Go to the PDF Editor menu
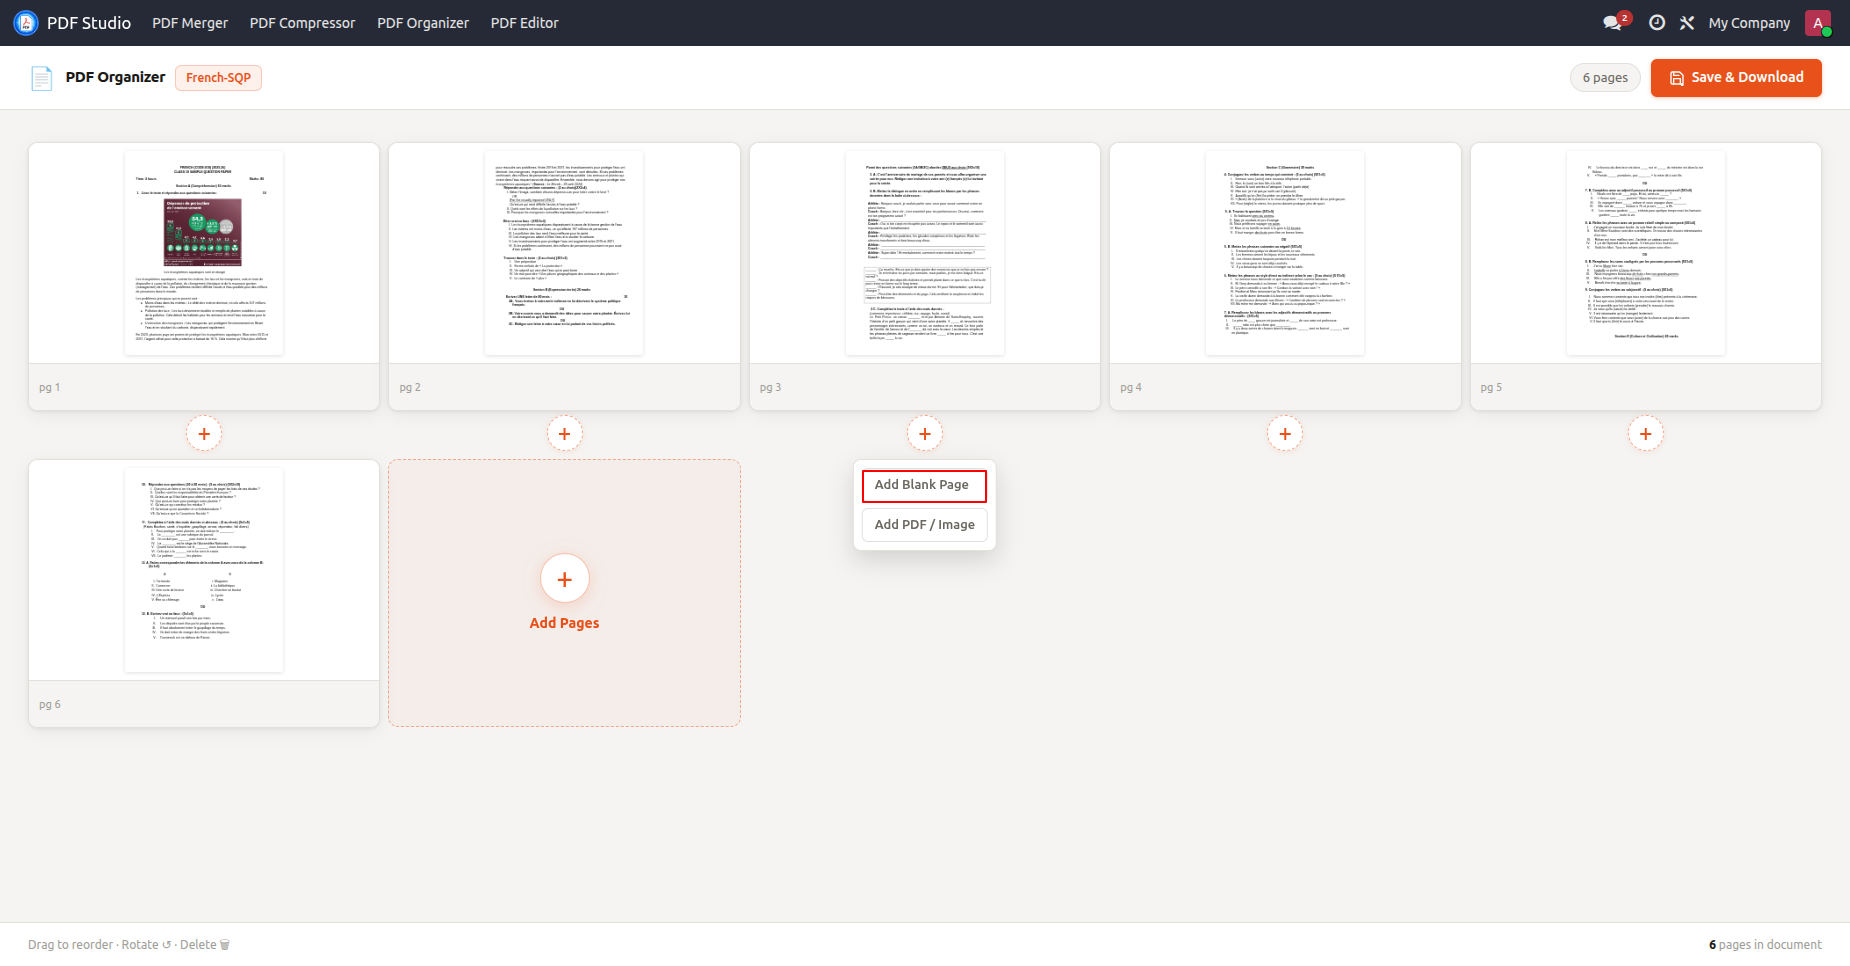This screenshot has width=1850, height=966. coord(524,22)
